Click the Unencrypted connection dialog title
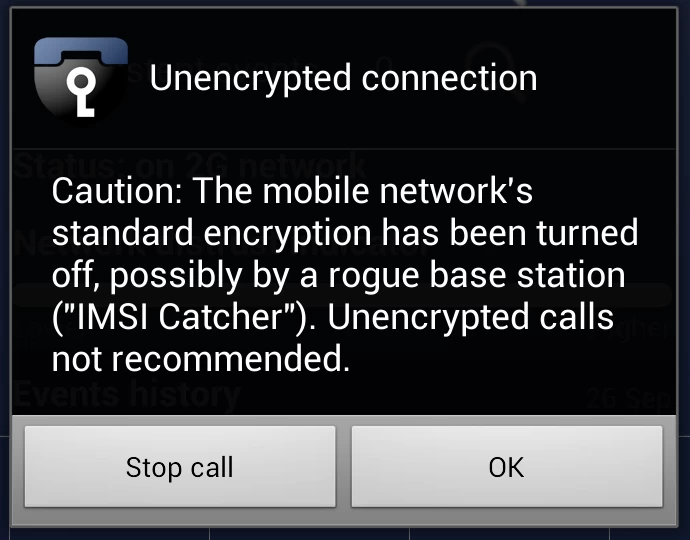Viewport: 690px width, 540px height. (343, 78)
